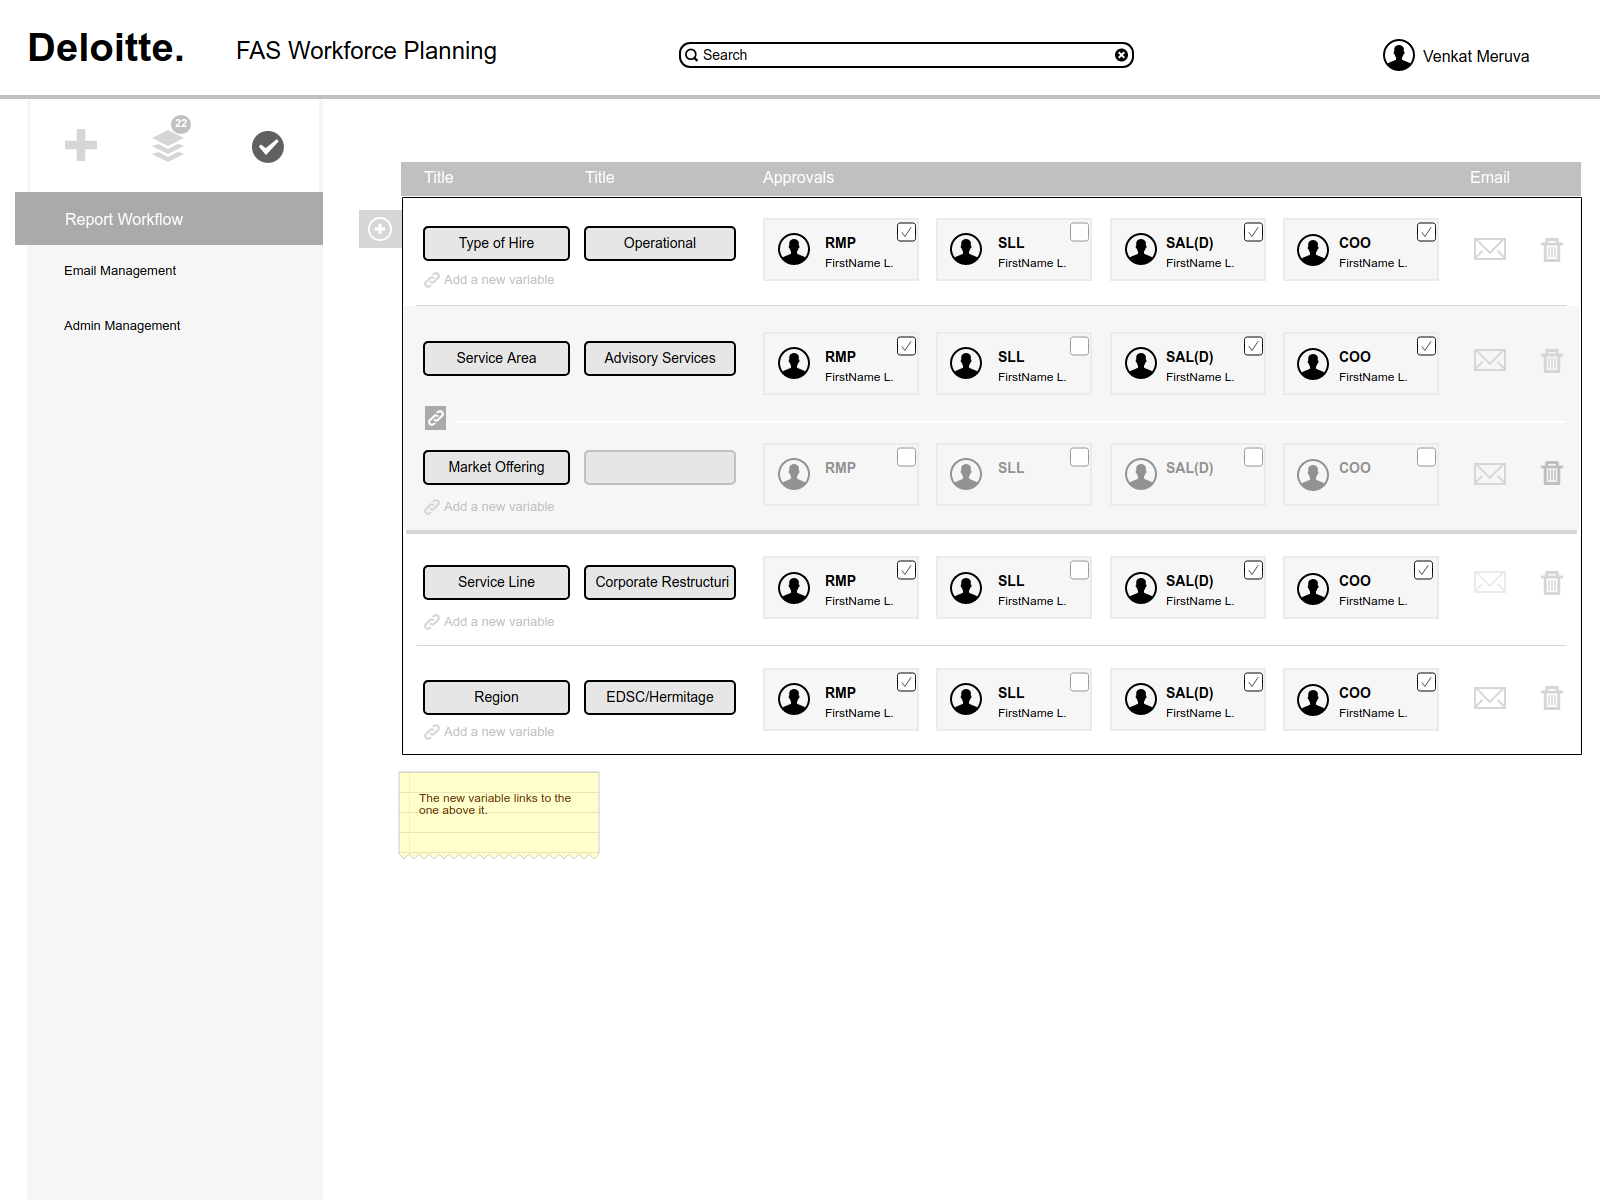The width and height of the screenshot is (1600, 1200).
Task: Click the Email column header
Action: click(1489, 177)
